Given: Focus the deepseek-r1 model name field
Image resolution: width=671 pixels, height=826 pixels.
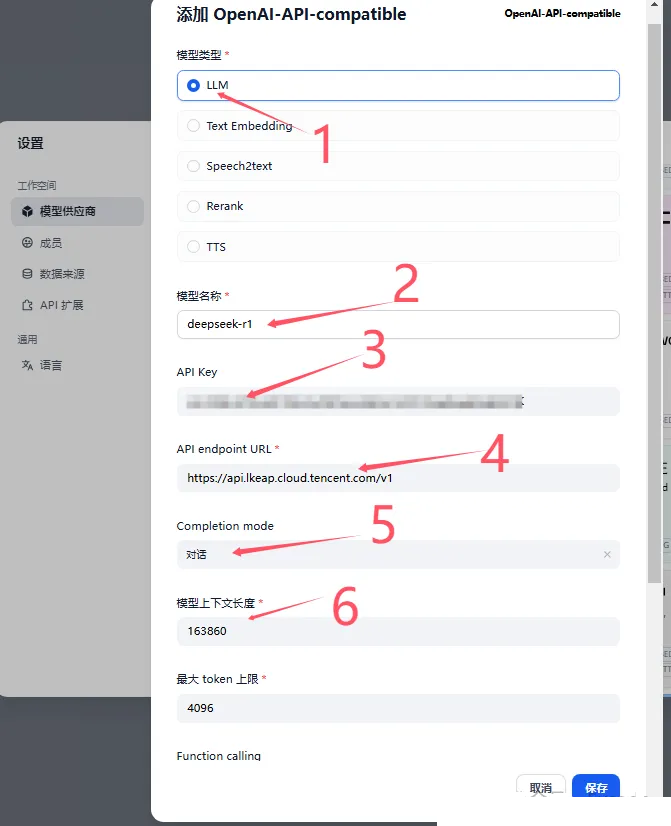Looking at the screenshot, I should pyautogui.click(x=398, y=324).
